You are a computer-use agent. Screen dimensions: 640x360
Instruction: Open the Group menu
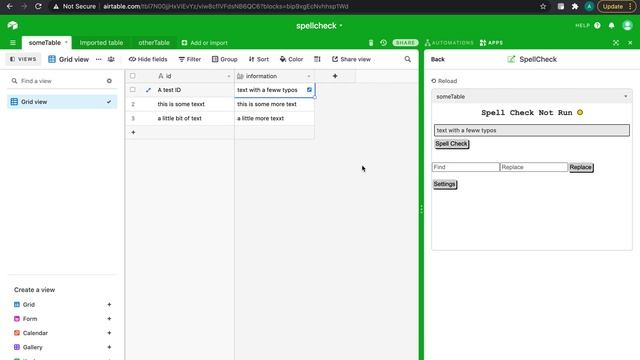[x=224, y=59]
